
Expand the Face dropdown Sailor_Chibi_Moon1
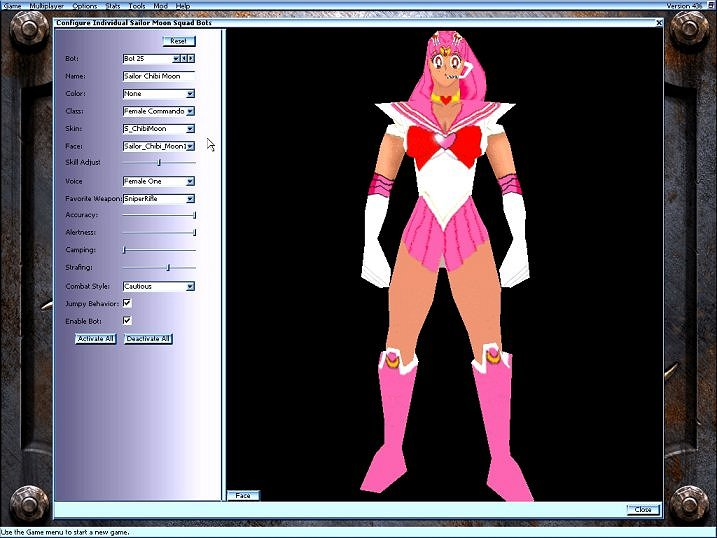pyautogui.click(x=190, y=146)
